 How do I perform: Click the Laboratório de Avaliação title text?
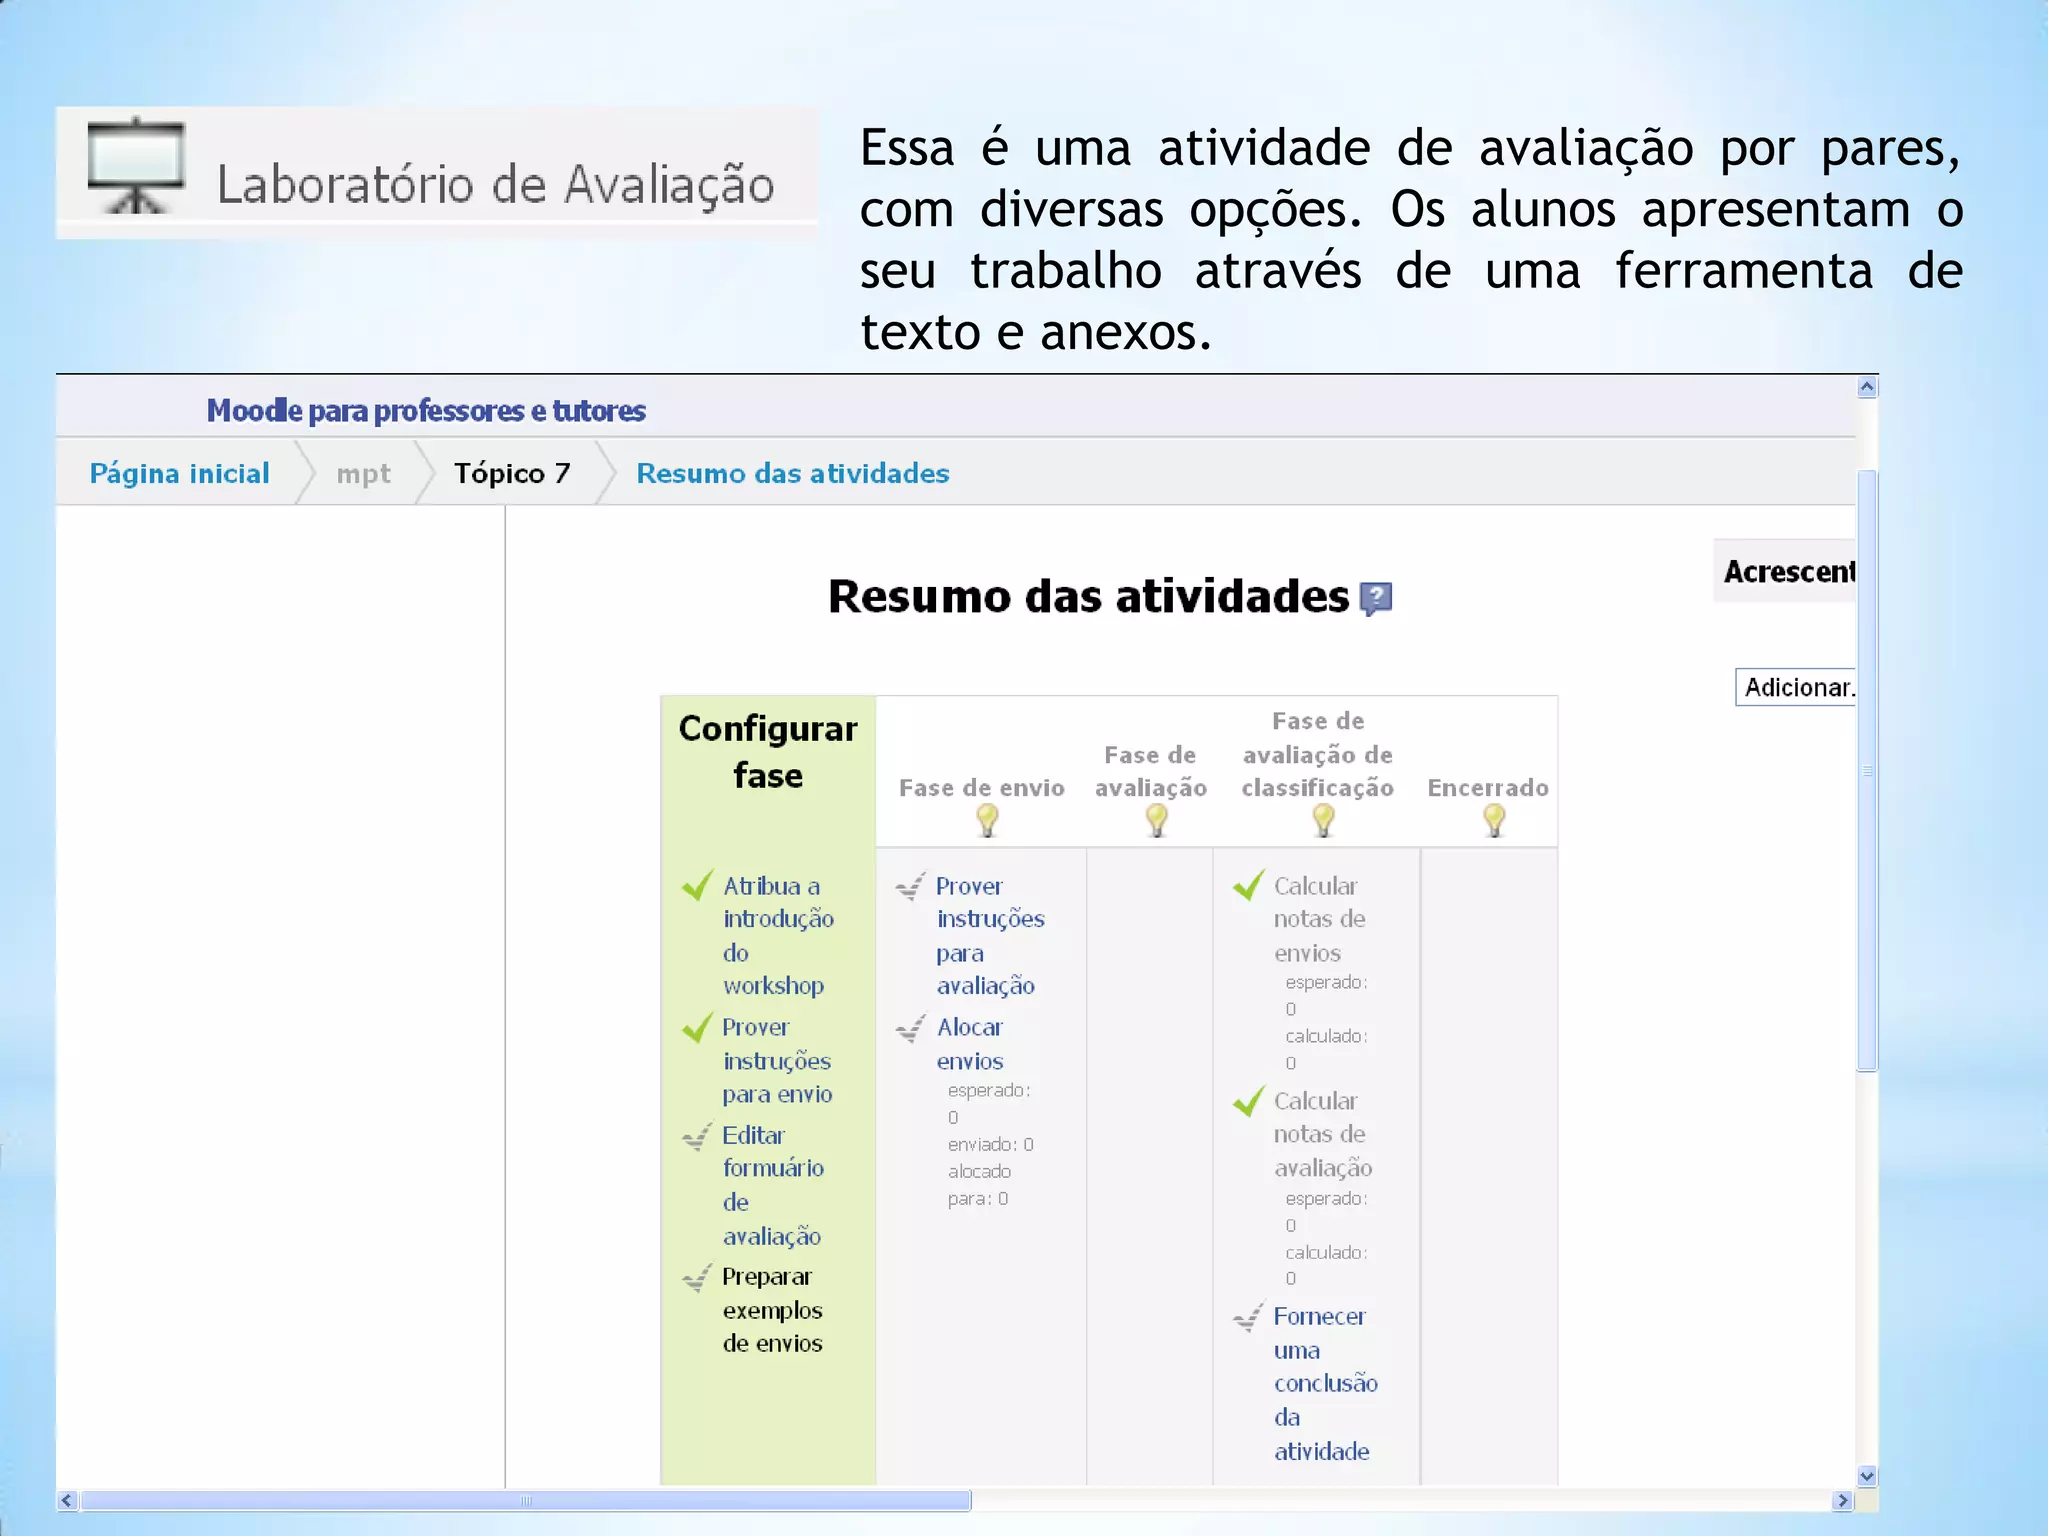click(x=496, y=185)
